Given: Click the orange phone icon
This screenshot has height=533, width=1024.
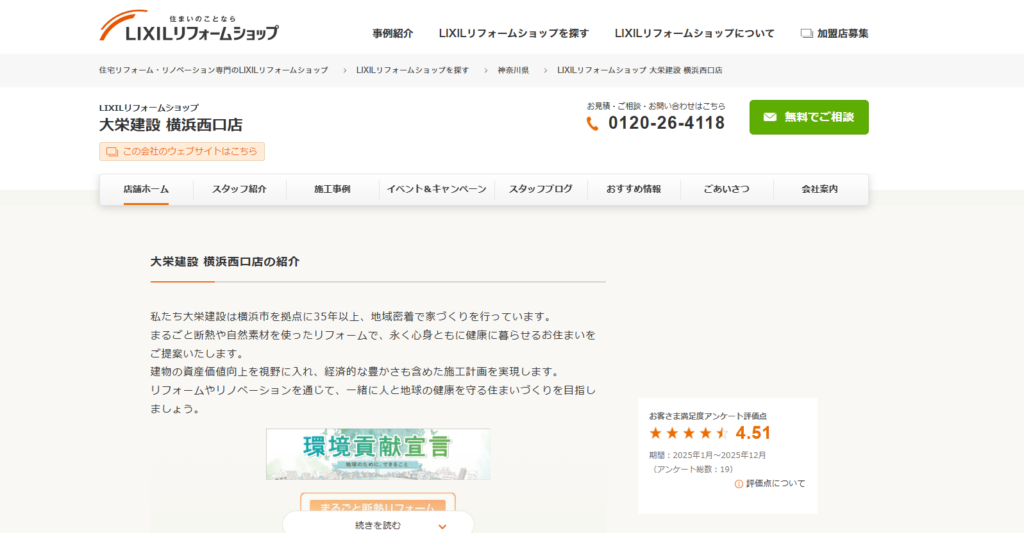Looking at the screenshot, I should pos(593,124).
